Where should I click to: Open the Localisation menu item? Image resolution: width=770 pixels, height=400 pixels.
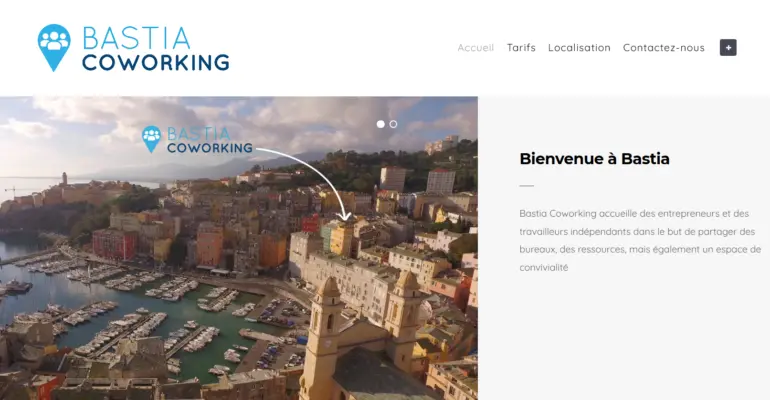[x=579, y=48]
